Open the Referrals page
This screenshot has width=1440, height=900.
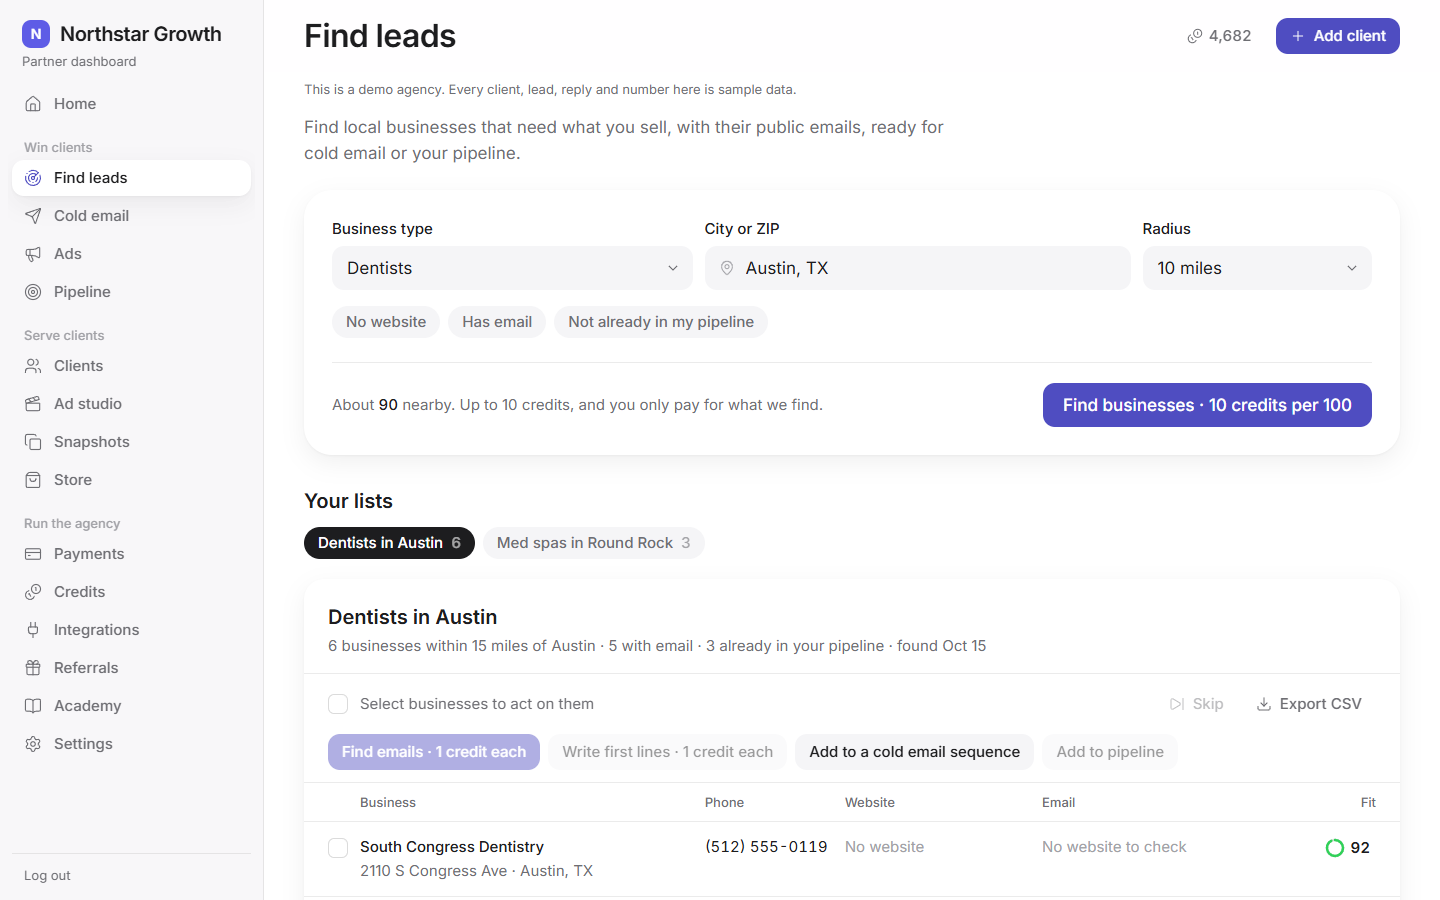[x=131, y=668]
